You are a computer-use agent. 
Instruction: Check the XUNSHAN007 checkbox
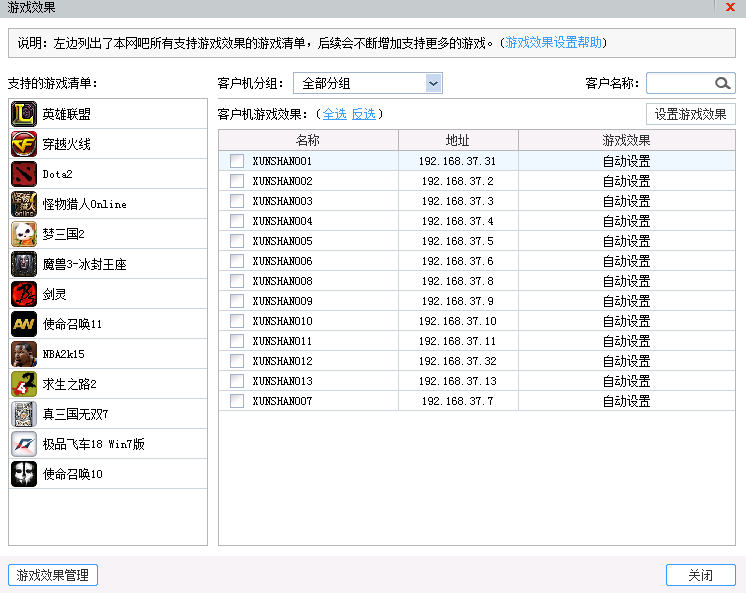pos(237,401)
